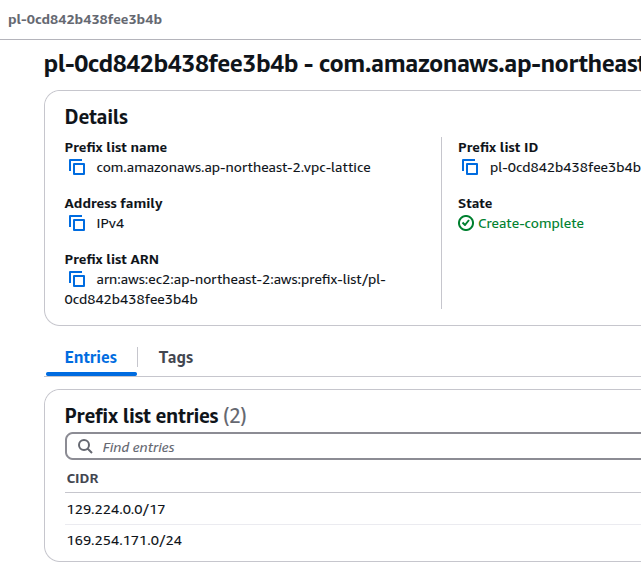Screen dimensions: 641x563
Task: Click the IPv4 address family value
Action: point(110,224)
